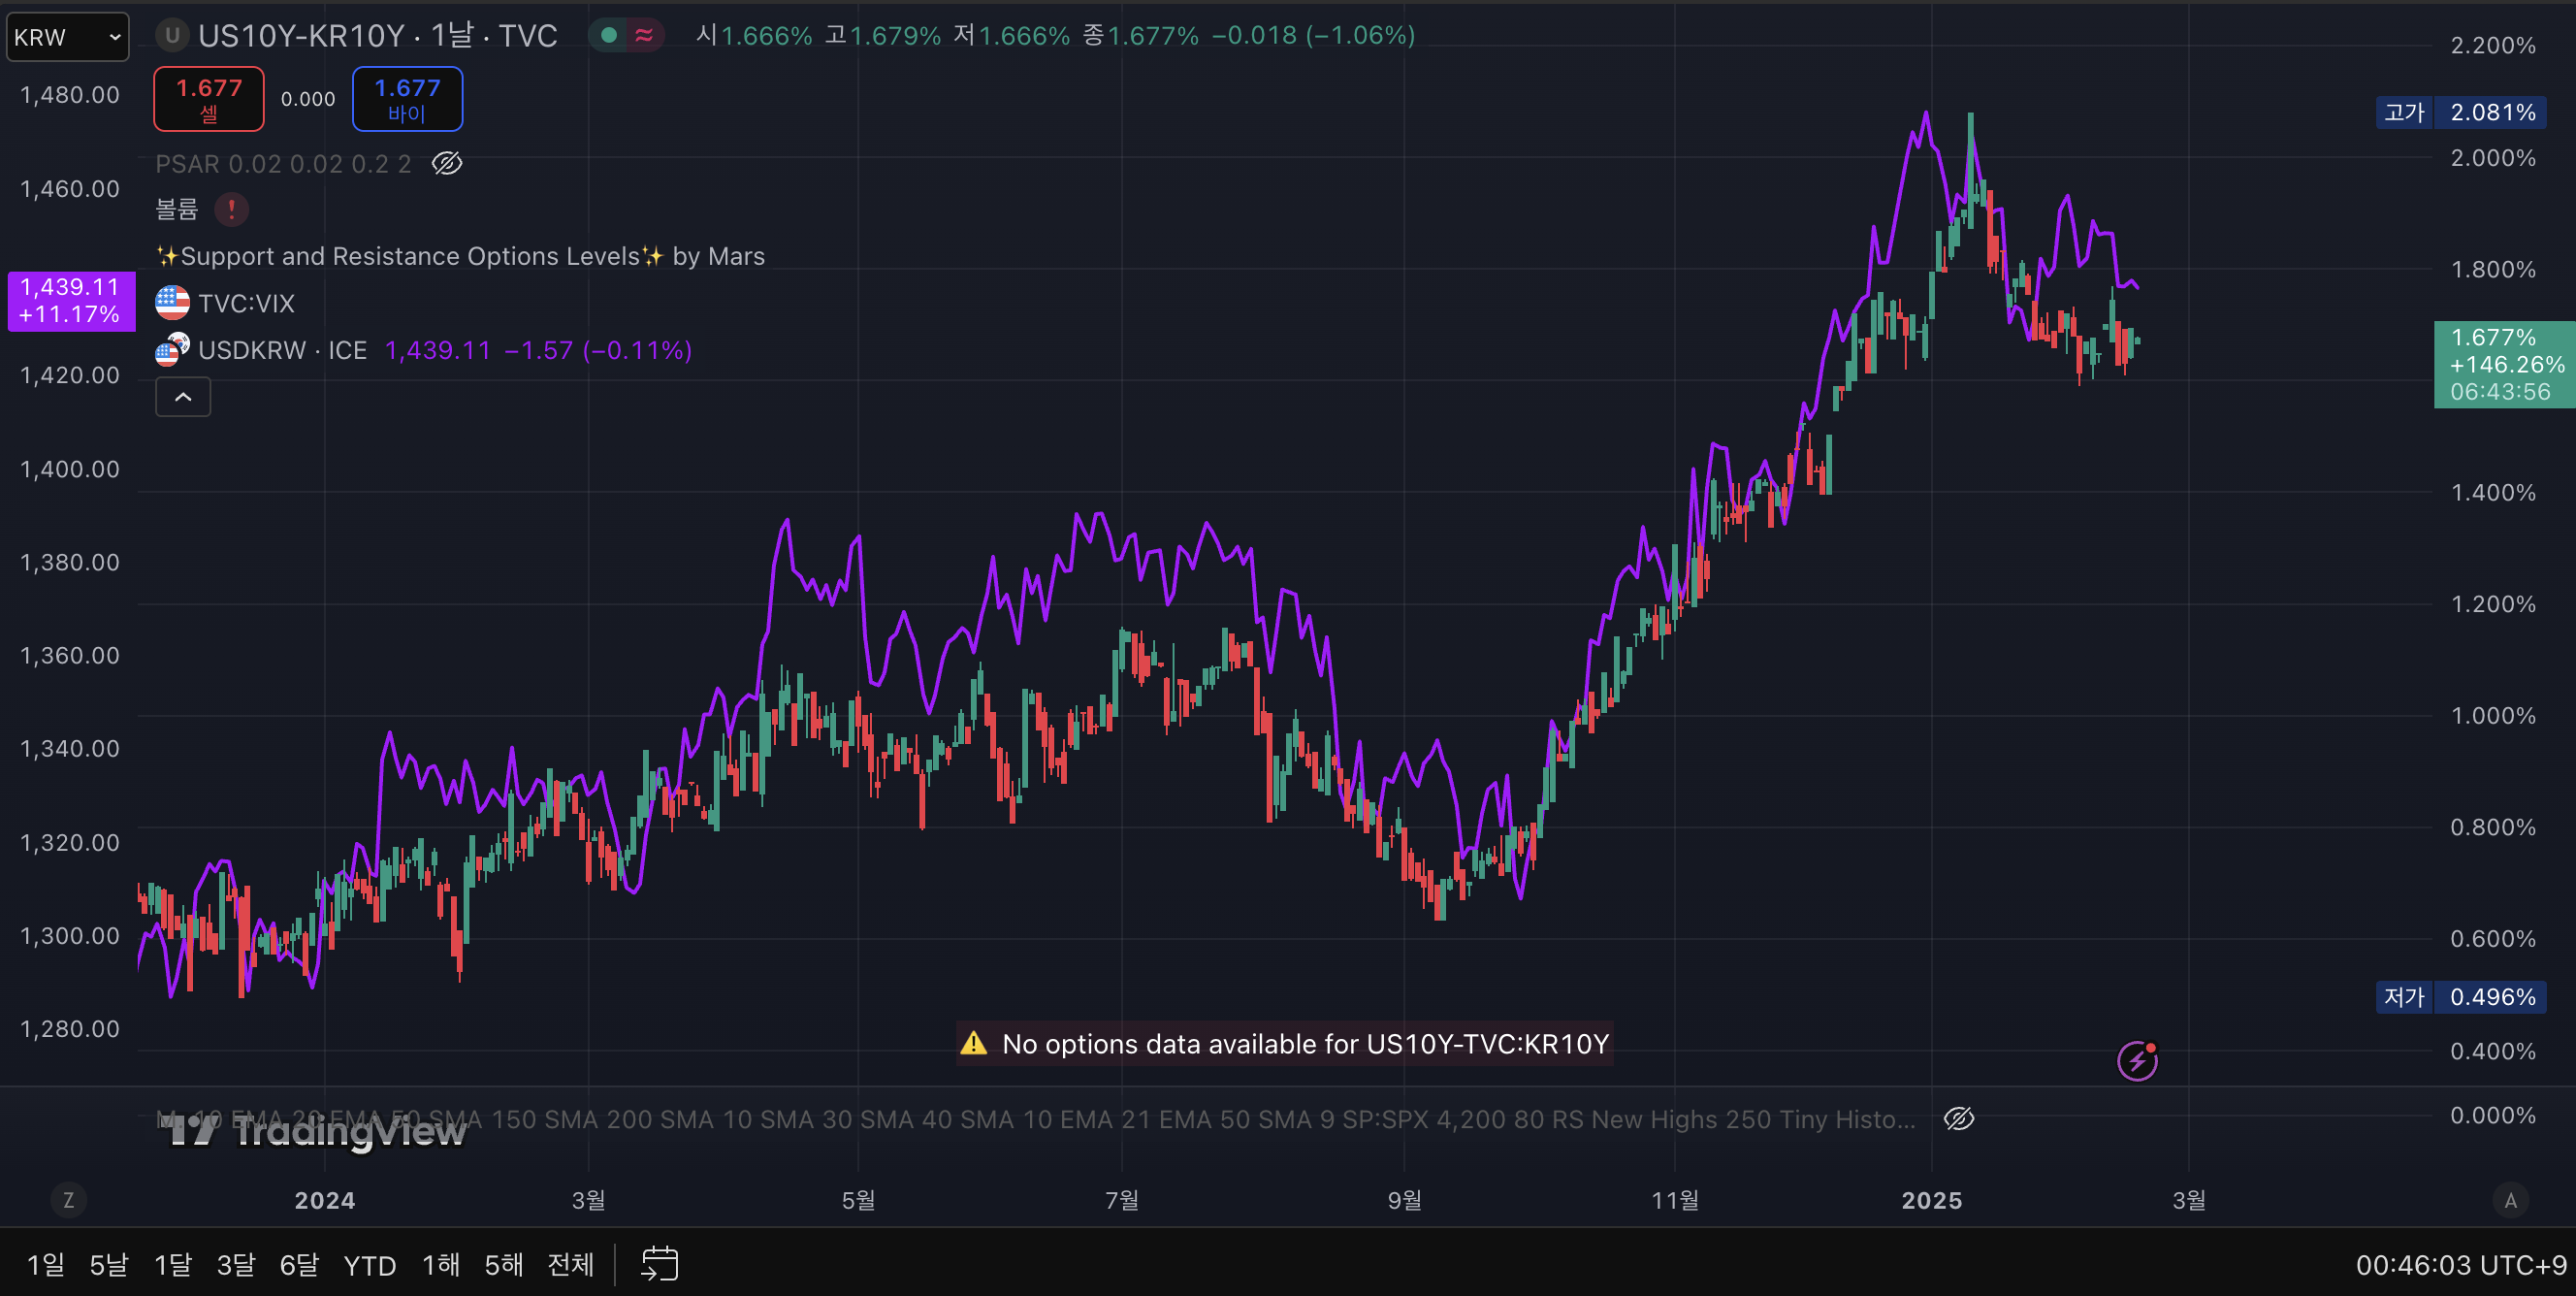Image resolution: width=2576 pixels, height=1296 pixels.
Task: Toggle the A auto-scale button
Action: pos(2510,1200)
